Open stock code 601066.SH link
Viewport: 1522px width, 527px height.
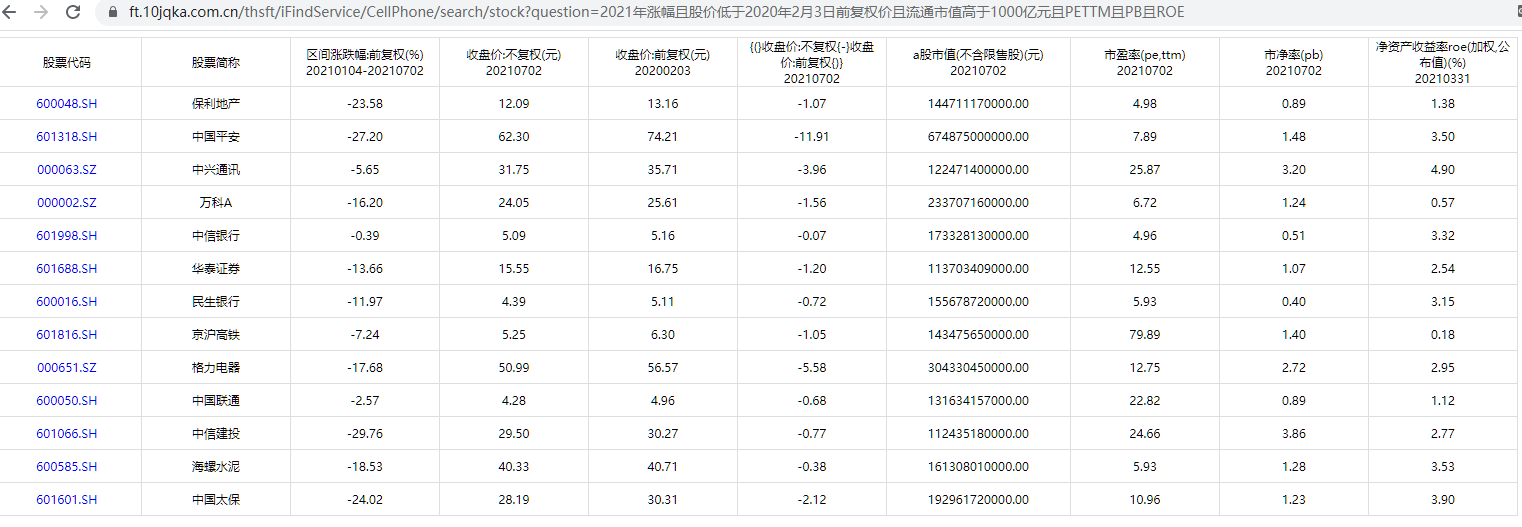click(x=67, y=434)
